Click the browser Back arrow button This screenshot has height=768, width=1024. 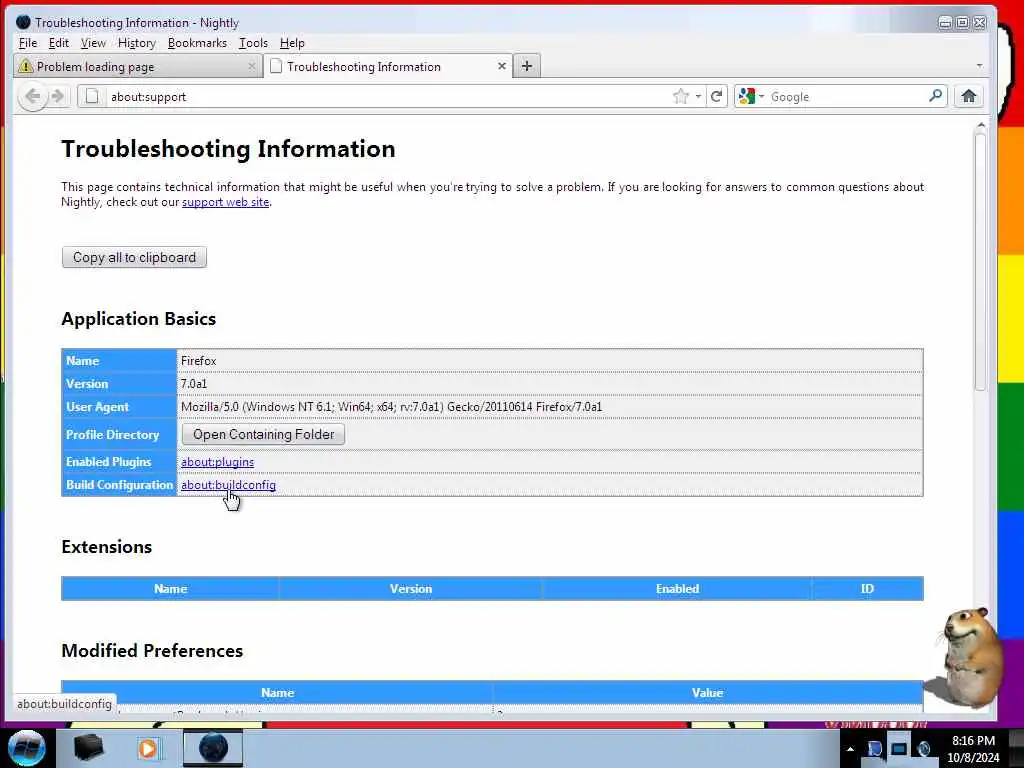tap(33, 97)
